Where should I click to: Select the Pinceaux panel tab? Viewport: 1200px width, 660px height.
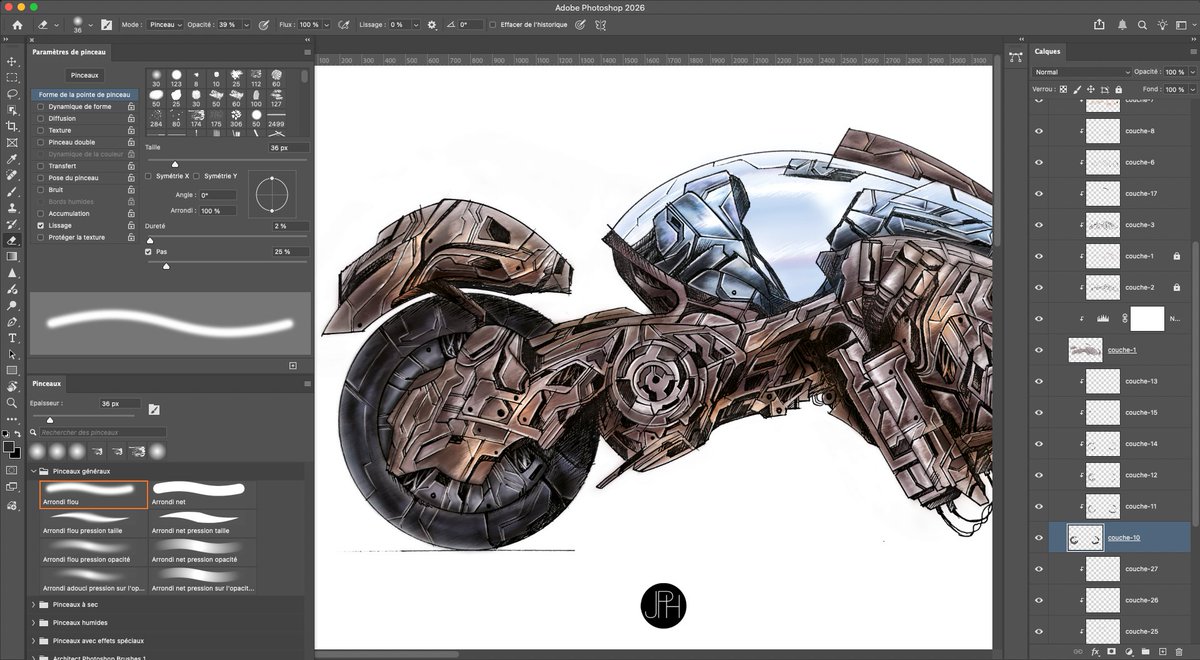click(46, 383)
